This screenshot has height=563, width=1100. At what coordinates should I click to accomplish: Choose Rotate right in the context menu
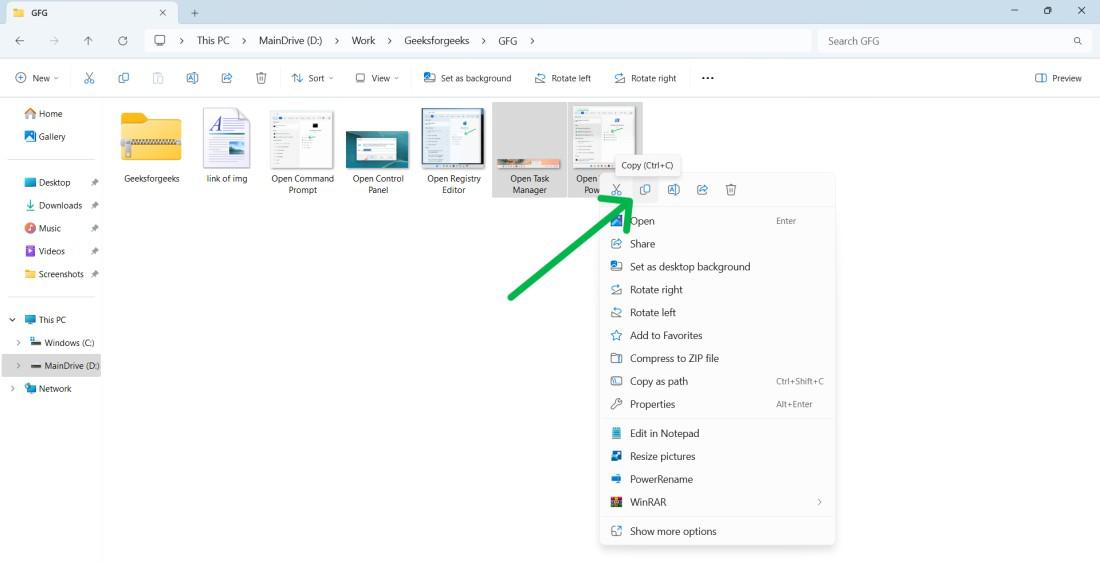point(717,290)
